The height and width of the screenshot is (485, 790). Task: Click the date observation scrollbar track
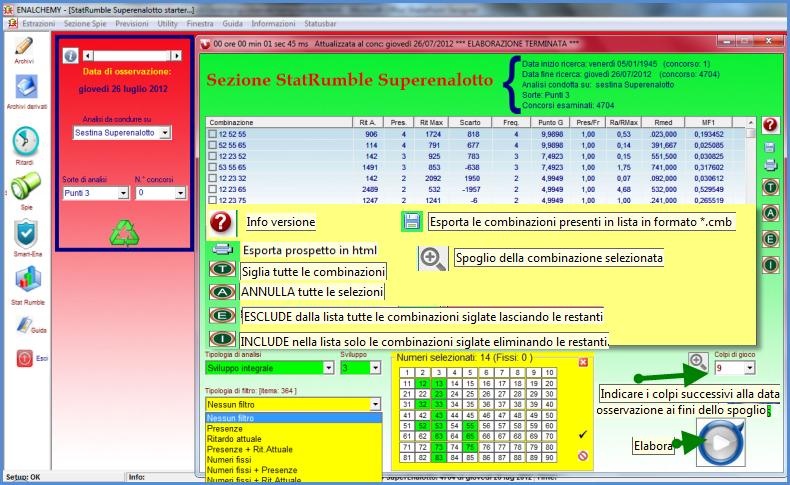pos(132,56)
